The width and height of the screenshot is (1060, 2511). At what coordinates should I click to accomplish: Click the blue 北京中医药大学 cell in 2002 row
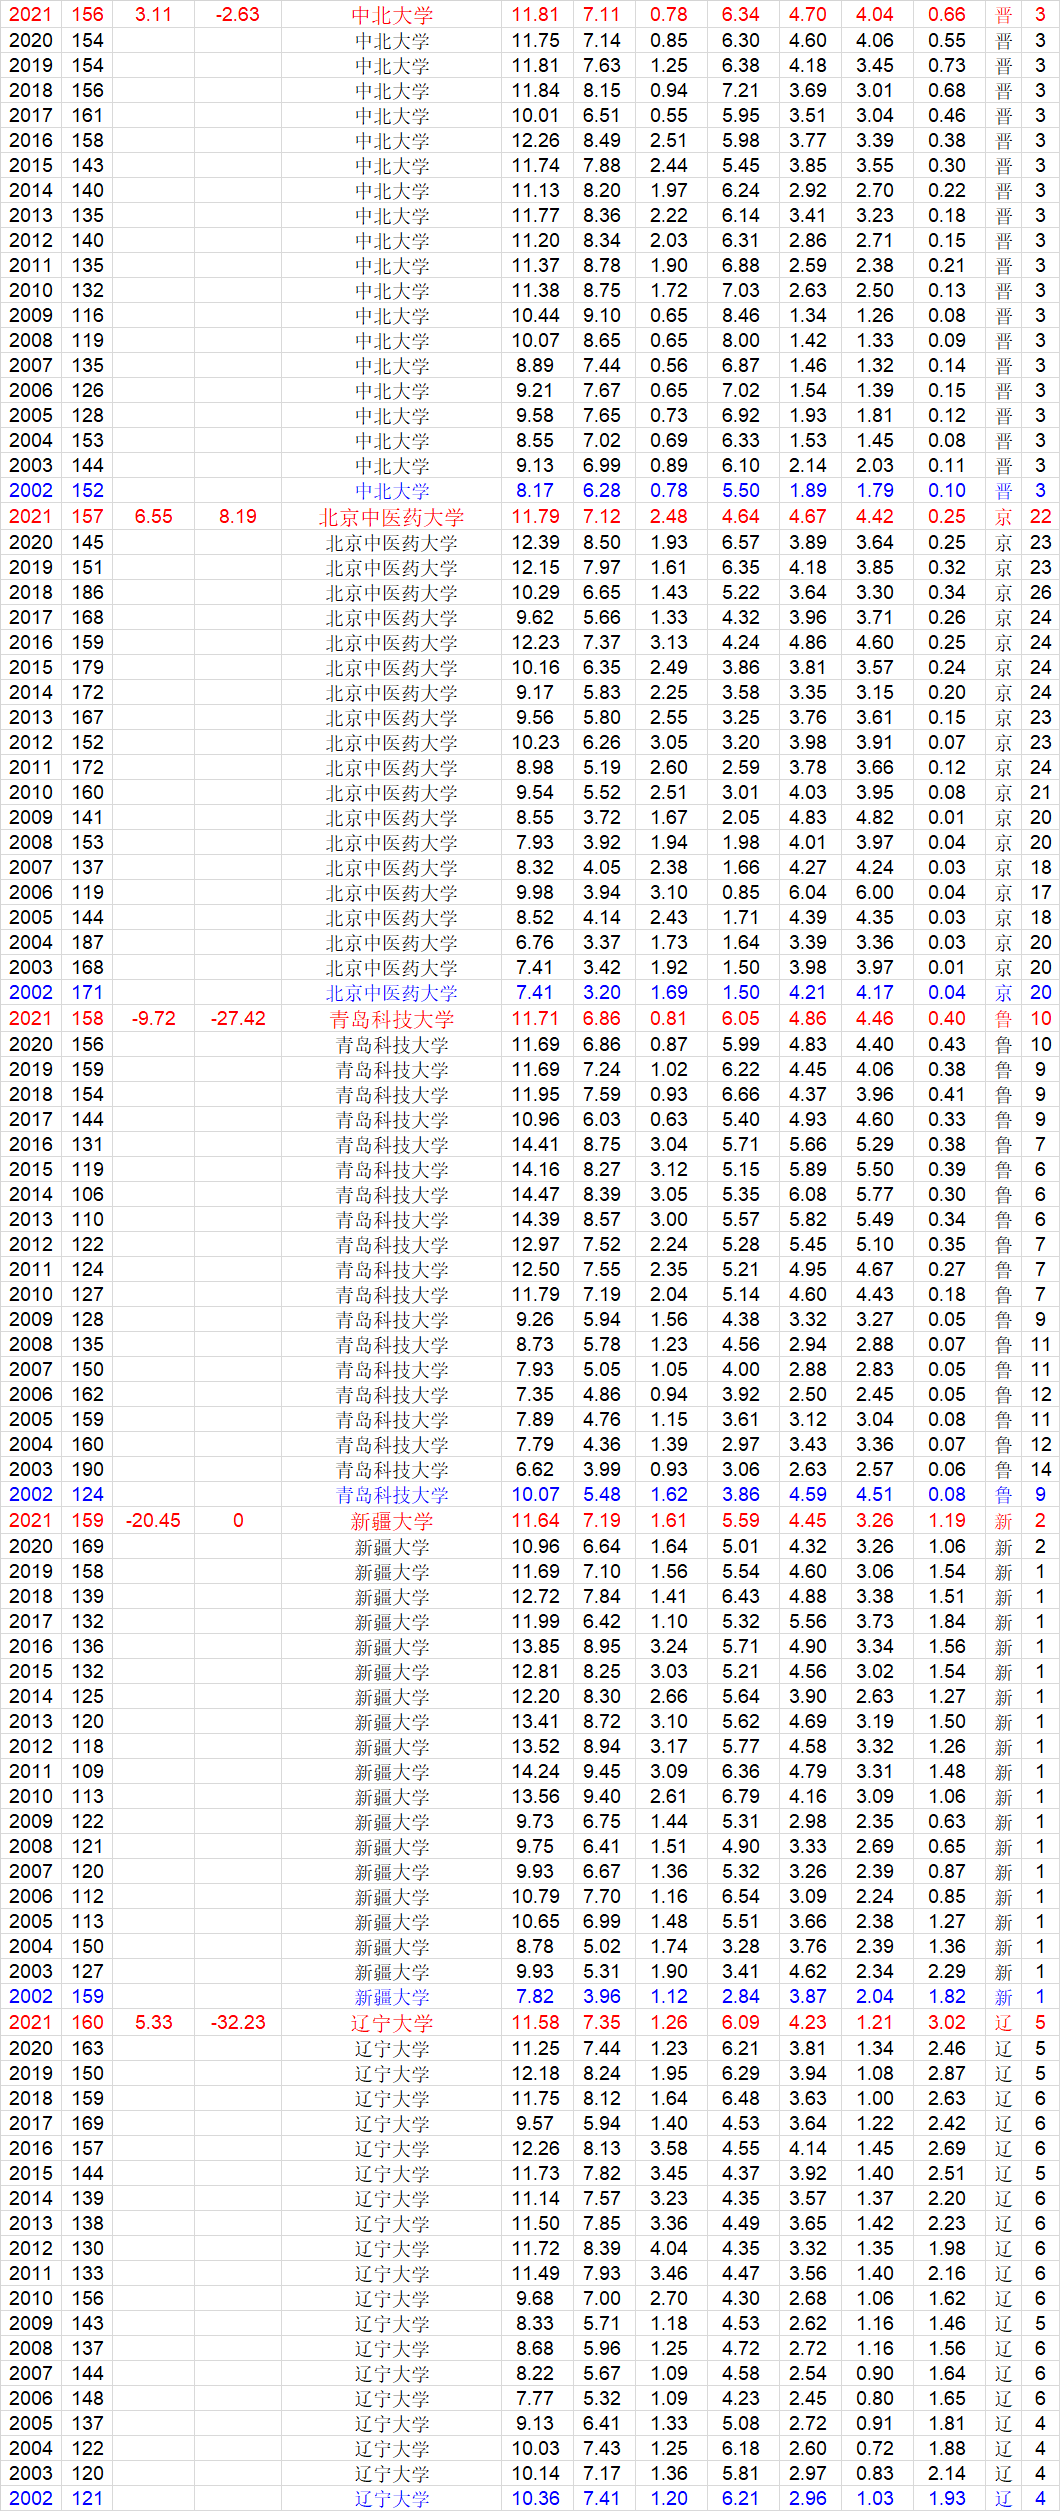(x=392, y=993)
